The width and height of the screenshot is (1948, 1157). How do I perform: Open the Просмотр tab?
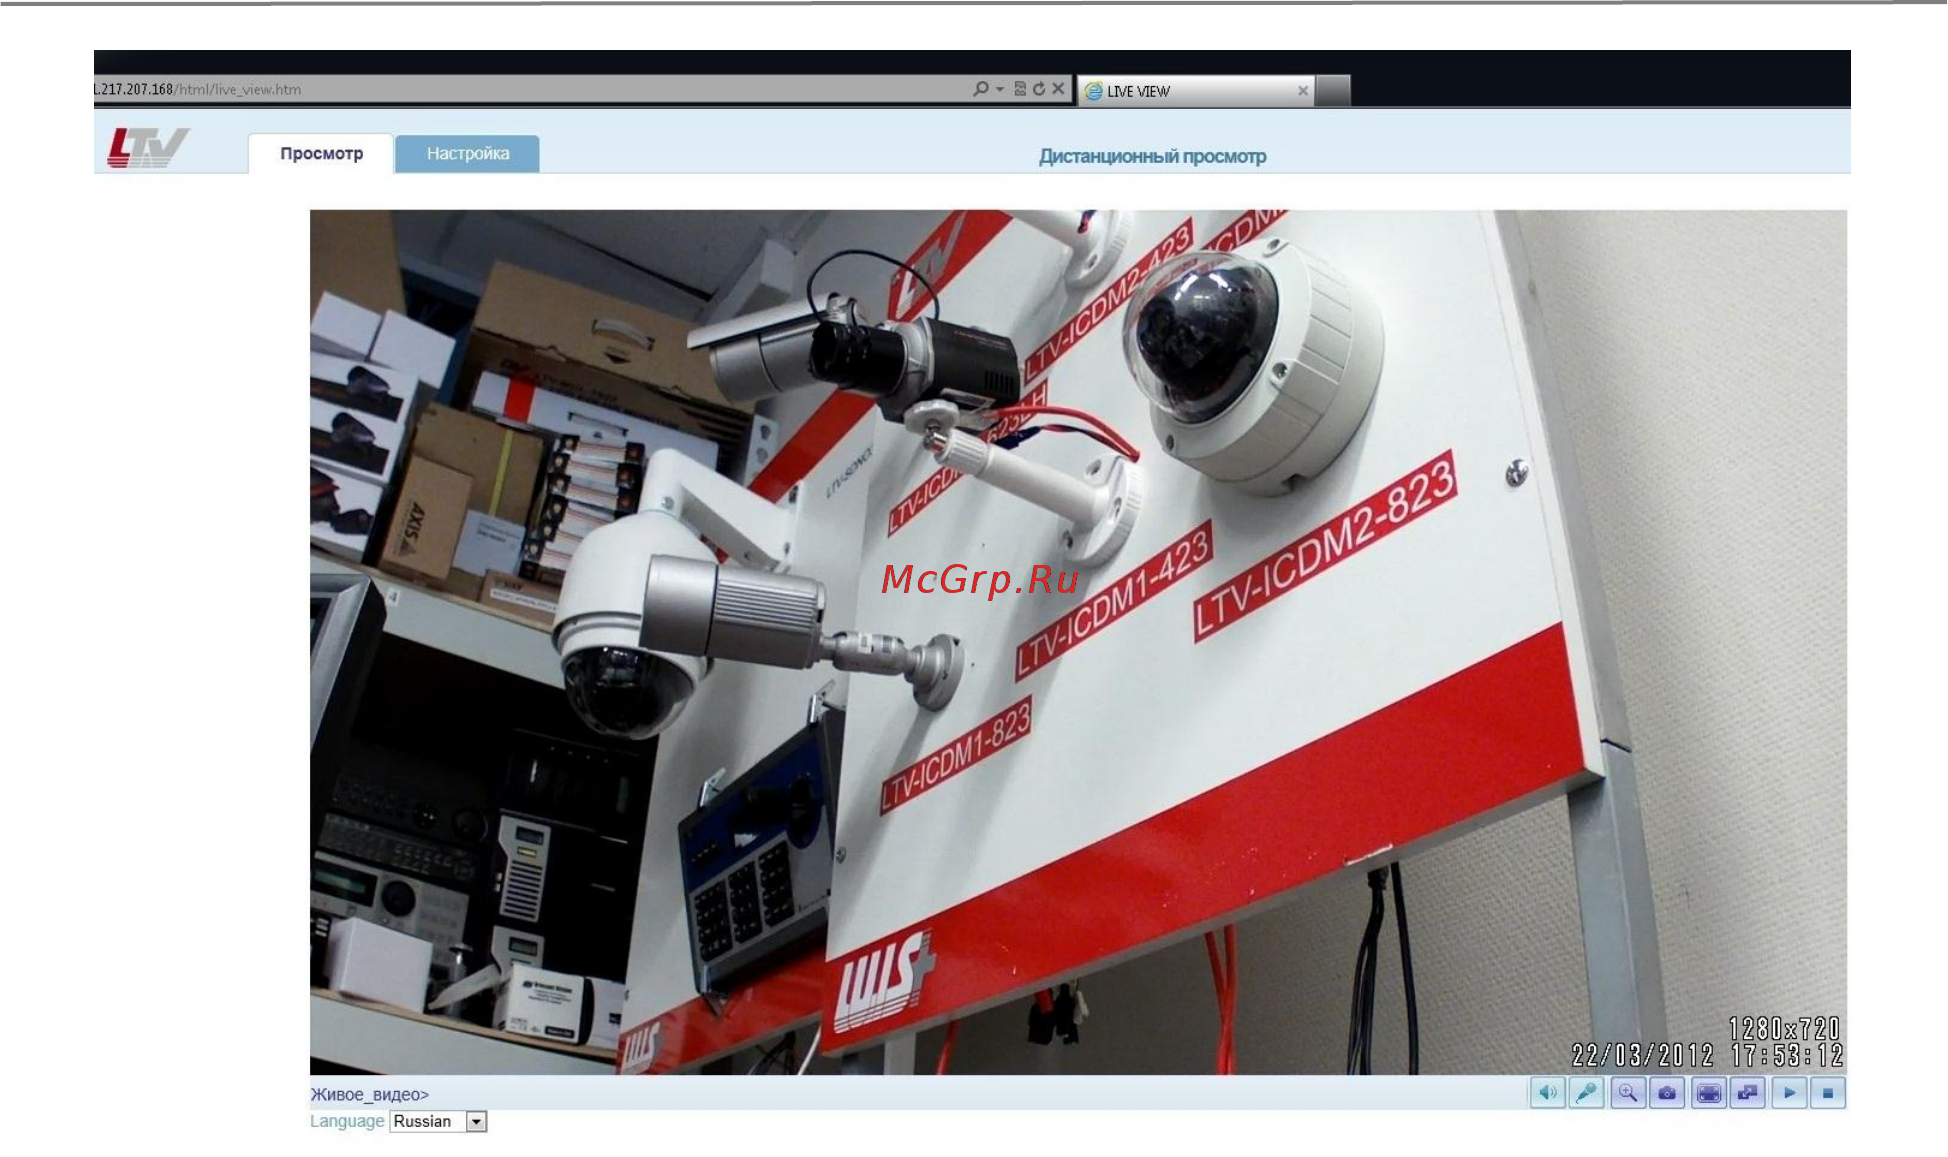(321, 153)
